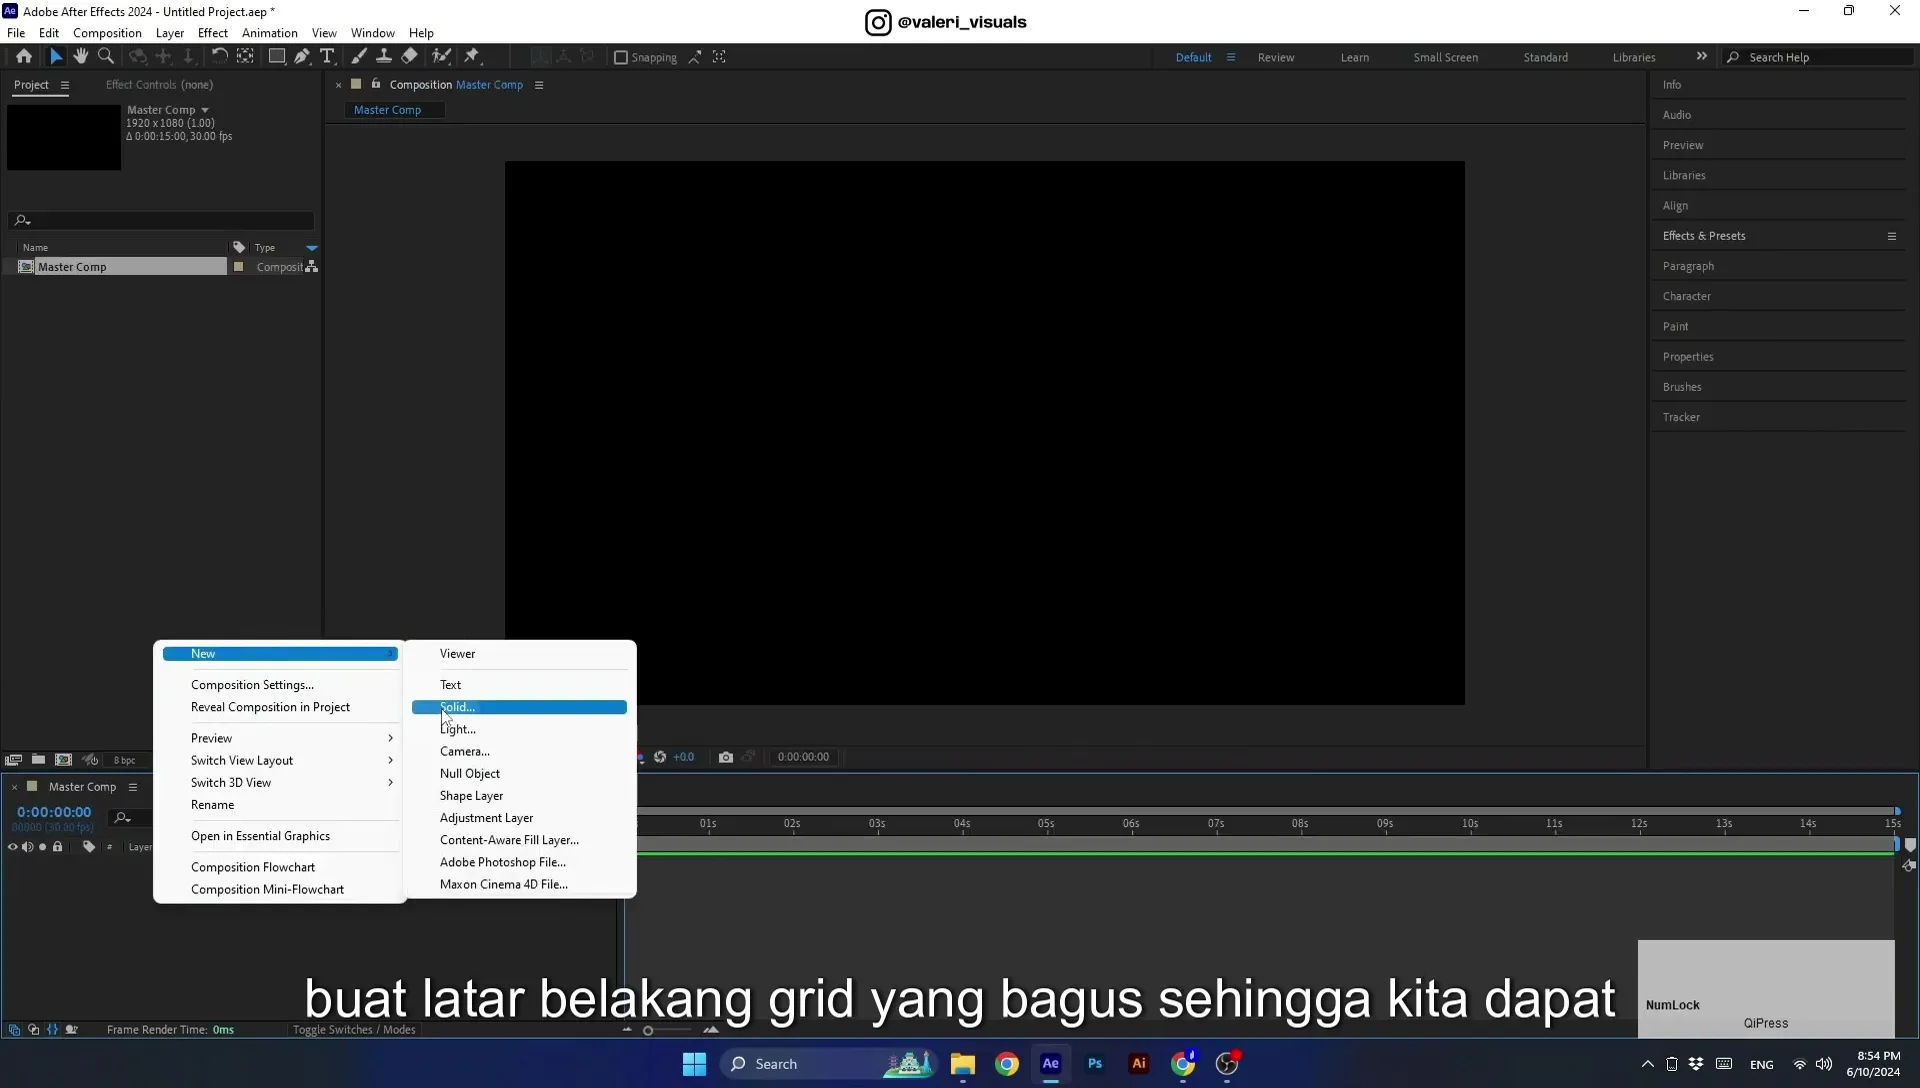Open the Character panel
The image size is (1920, 1088).
[x=1687, y=296]
